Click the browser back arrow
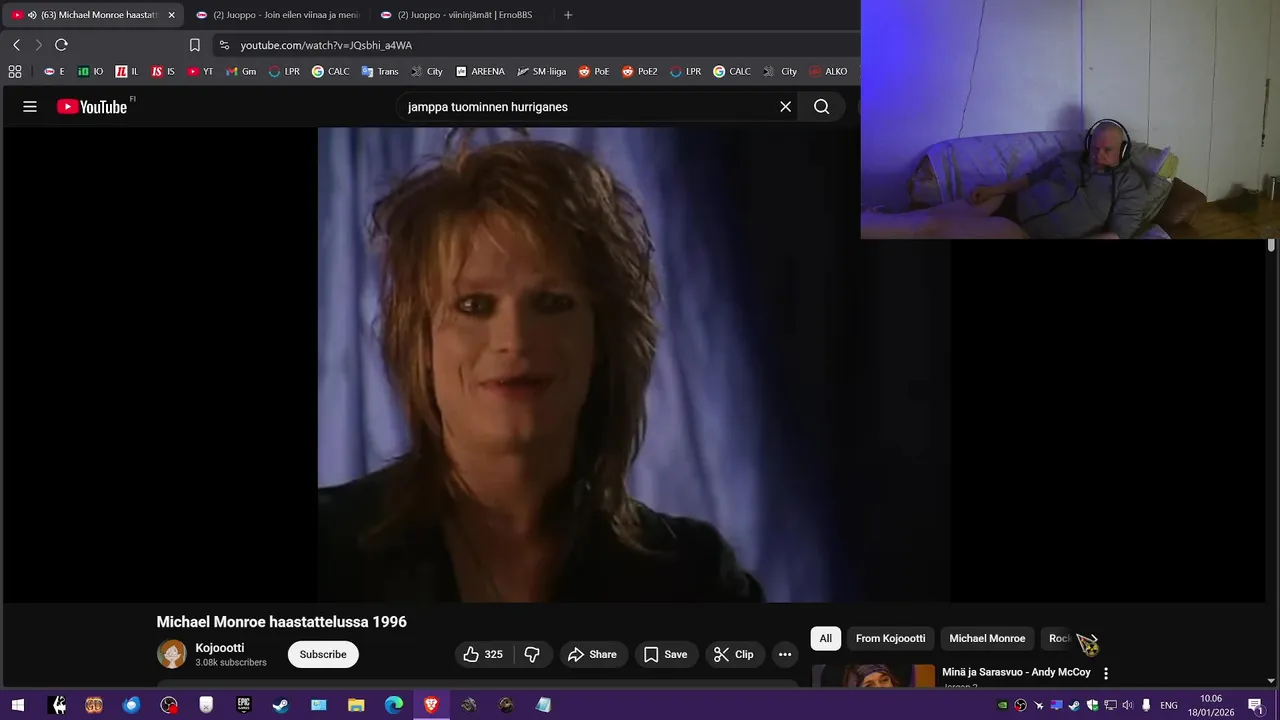The image size is (1280, 720). coord(16,45)
